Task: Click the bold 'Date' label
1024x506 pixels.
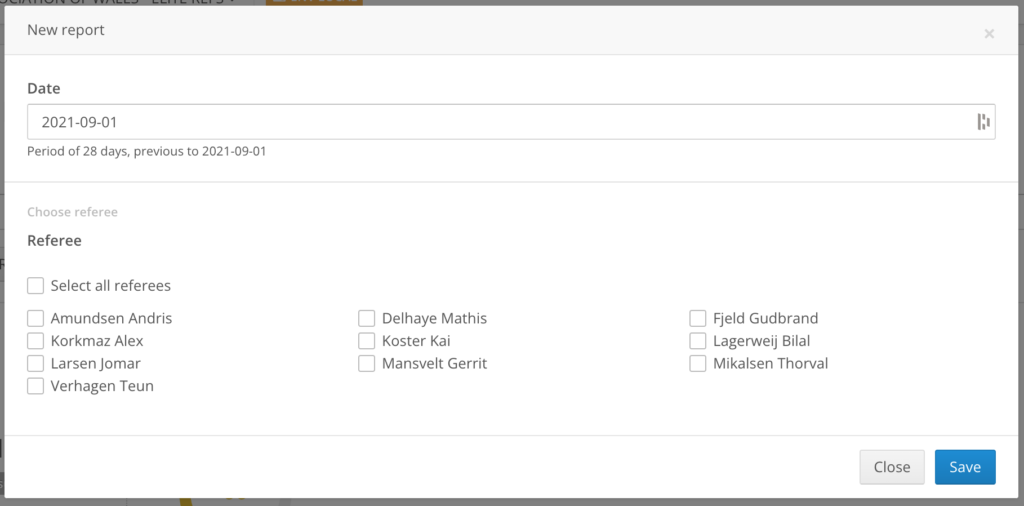Action: point(44,88)
